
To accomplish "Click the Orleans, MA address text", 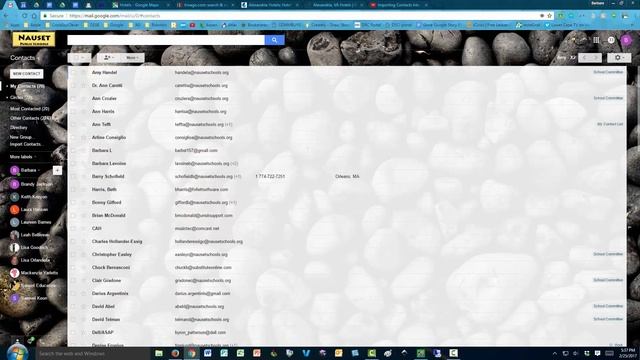I will 347,177.
